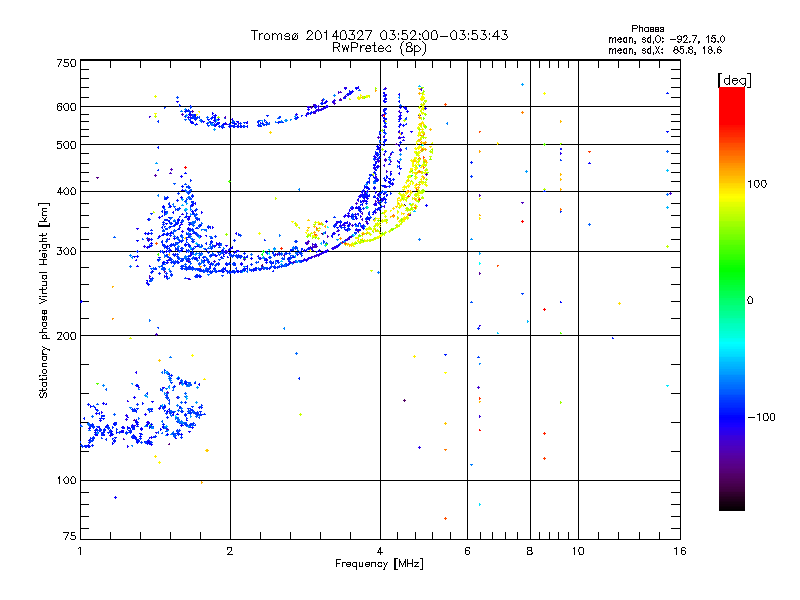The height and width of the screenshot is (600, 800).
Task: Select the "RwPretec (8p)" subtitle
Action: click(x=379, y=48)
